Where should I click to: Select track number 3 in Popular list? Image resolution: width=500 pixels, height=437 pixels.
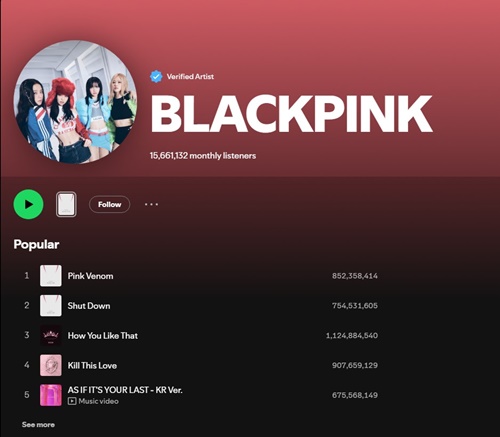tap(27, 335)
